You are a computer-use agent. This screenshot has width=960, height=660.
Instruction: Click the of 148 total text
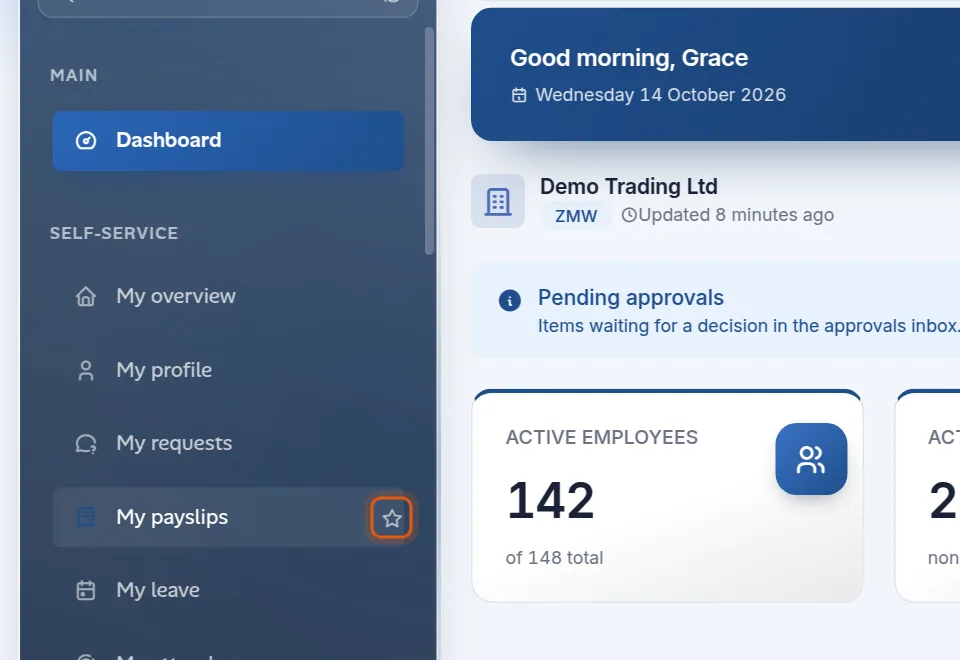coord(554,558)
